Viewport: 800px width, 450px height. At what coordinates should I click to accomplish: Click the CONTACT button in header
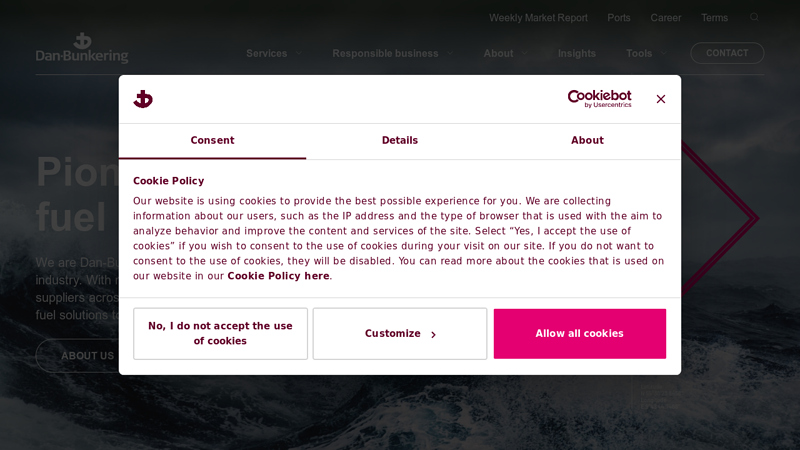(x=727, y=53)
